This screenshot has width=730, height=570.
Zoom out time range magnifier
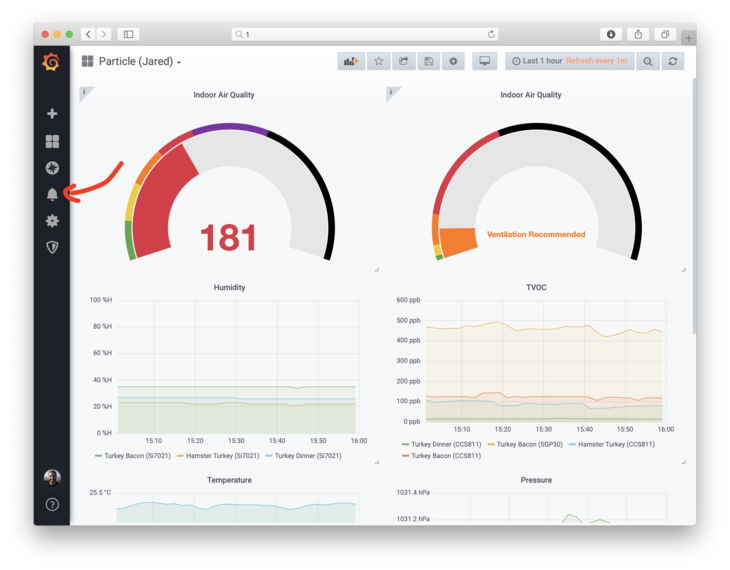648,61
